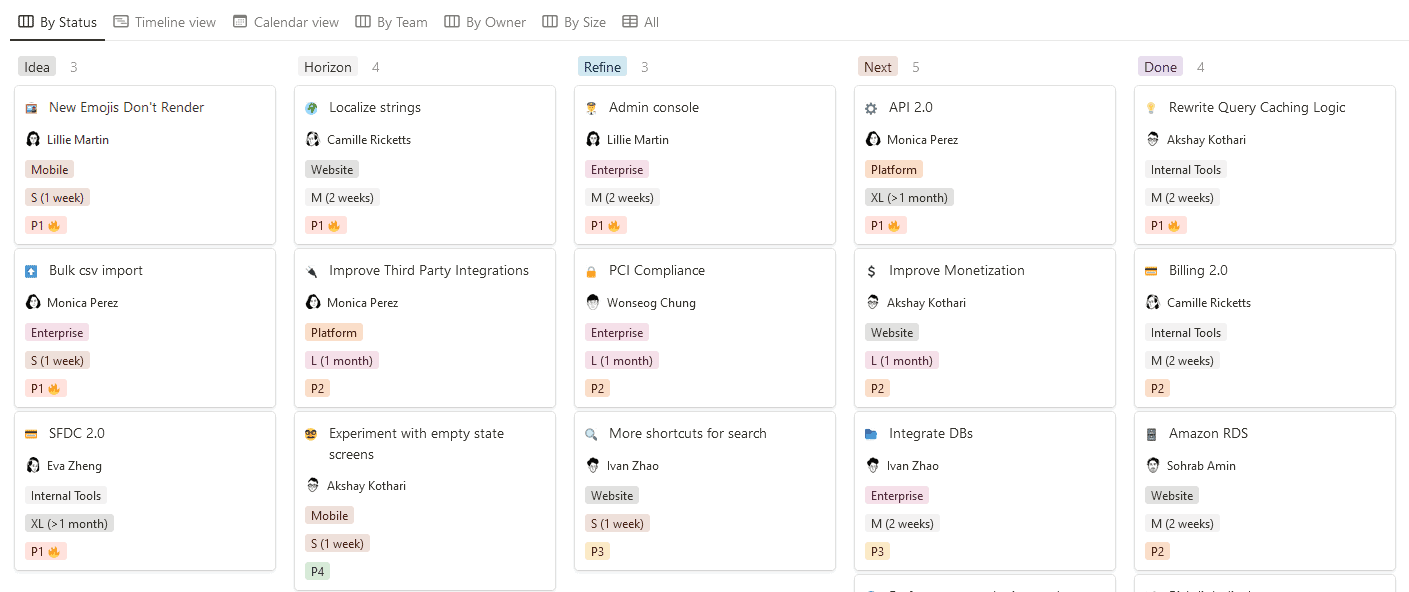Select the Timeline view icon
The width and height of the screenshot is (1409, 592).
(x=121, y=20)
